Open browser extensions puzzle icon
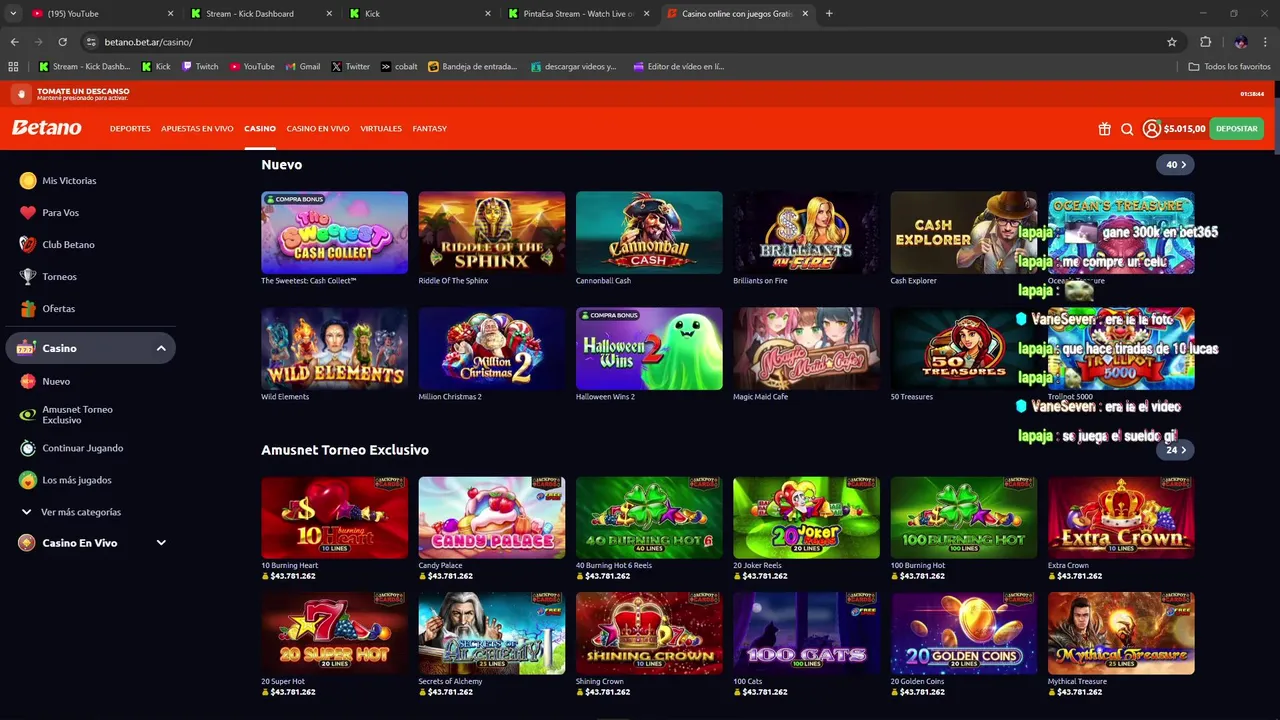The width and height of the screenshot is (1280, 720). pos(1205,42)
